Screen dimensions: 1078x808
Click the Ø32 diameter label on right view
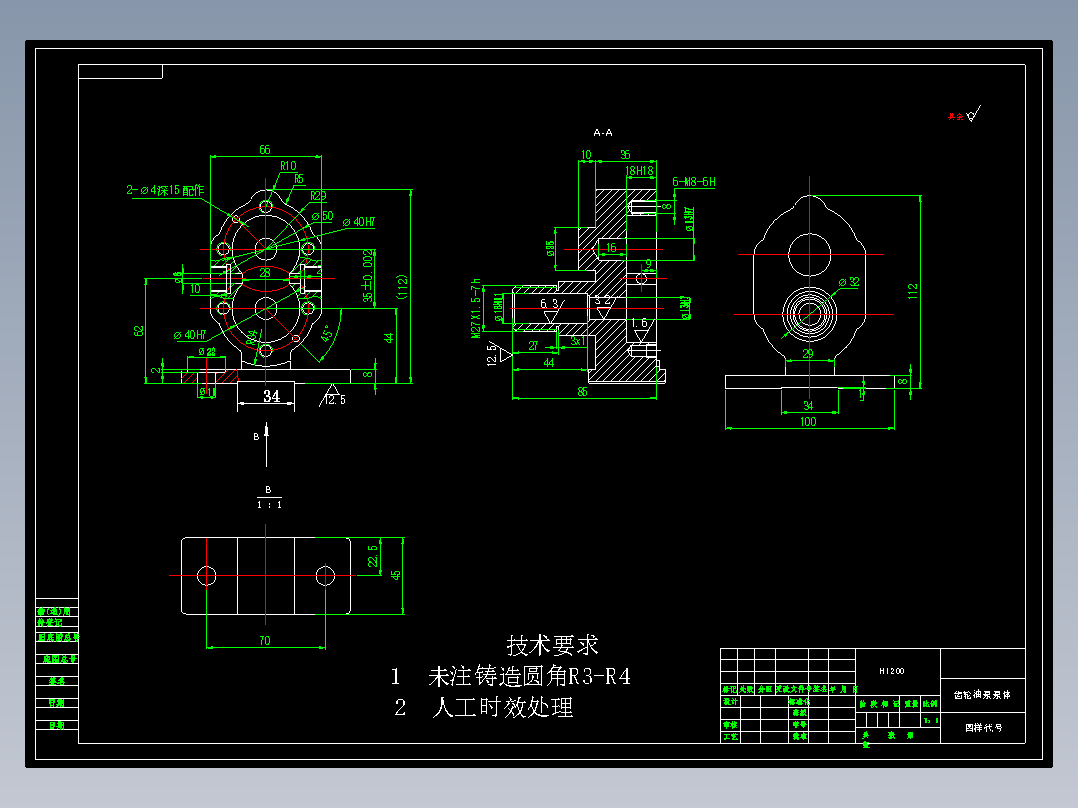[848, 283]
